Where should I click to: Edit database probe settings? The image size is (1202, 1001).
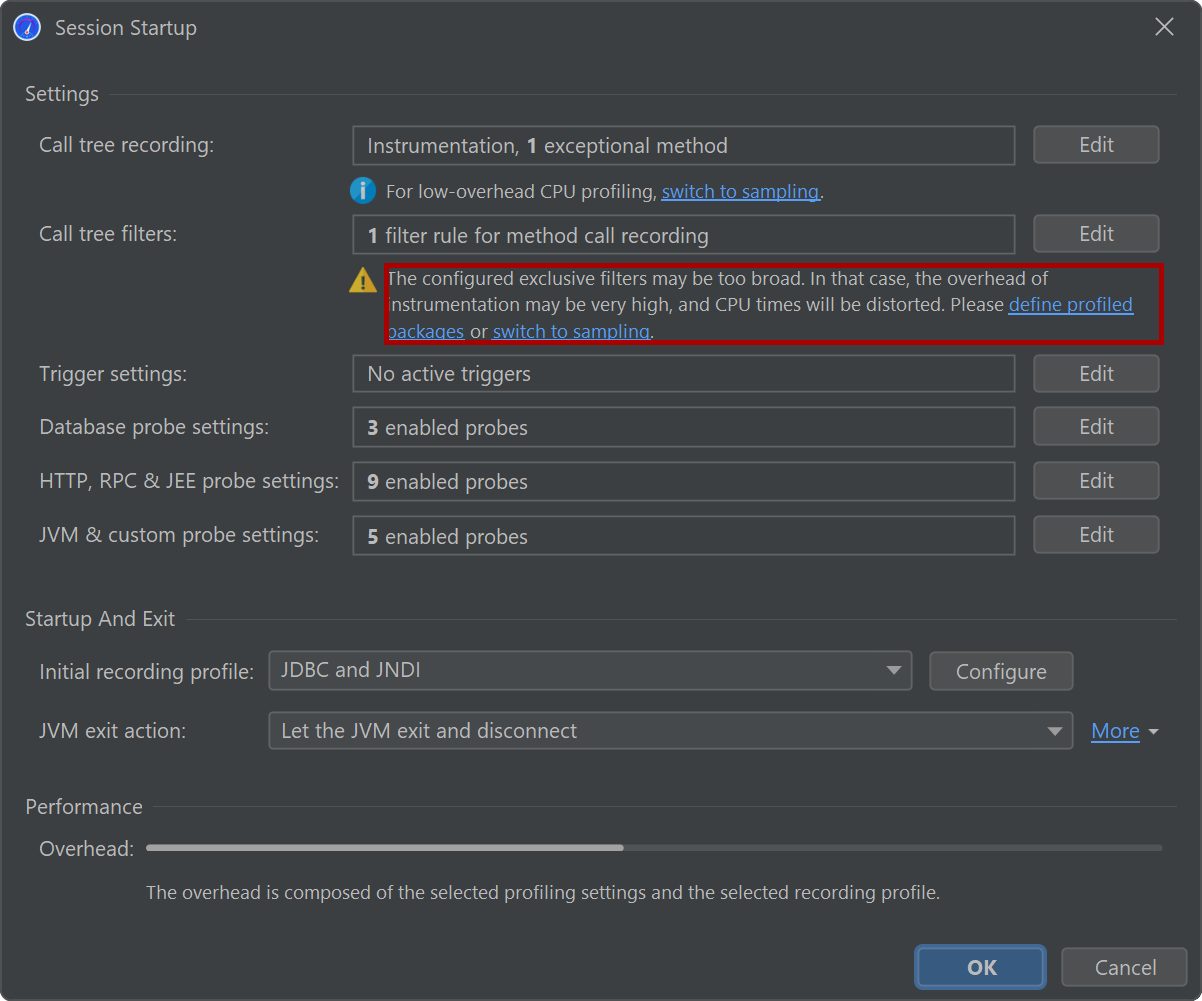click(x=1095, y=427)
